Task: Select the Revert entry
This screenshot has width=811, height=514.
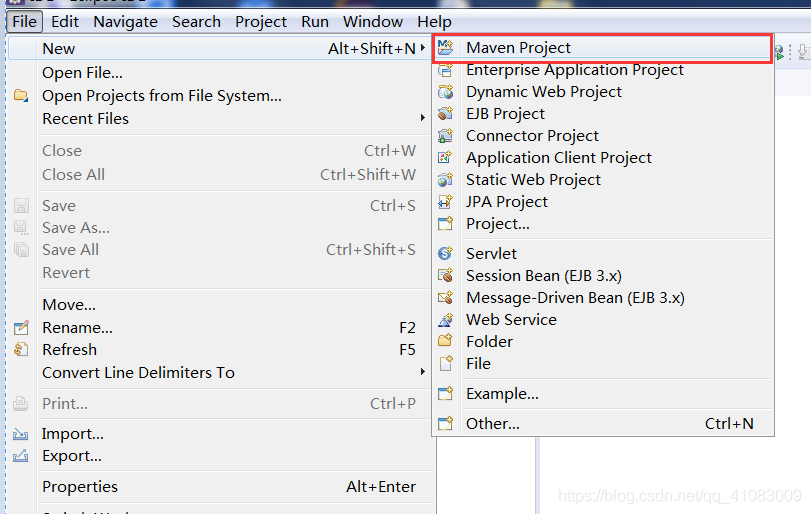Action: (x=220, y=273)
